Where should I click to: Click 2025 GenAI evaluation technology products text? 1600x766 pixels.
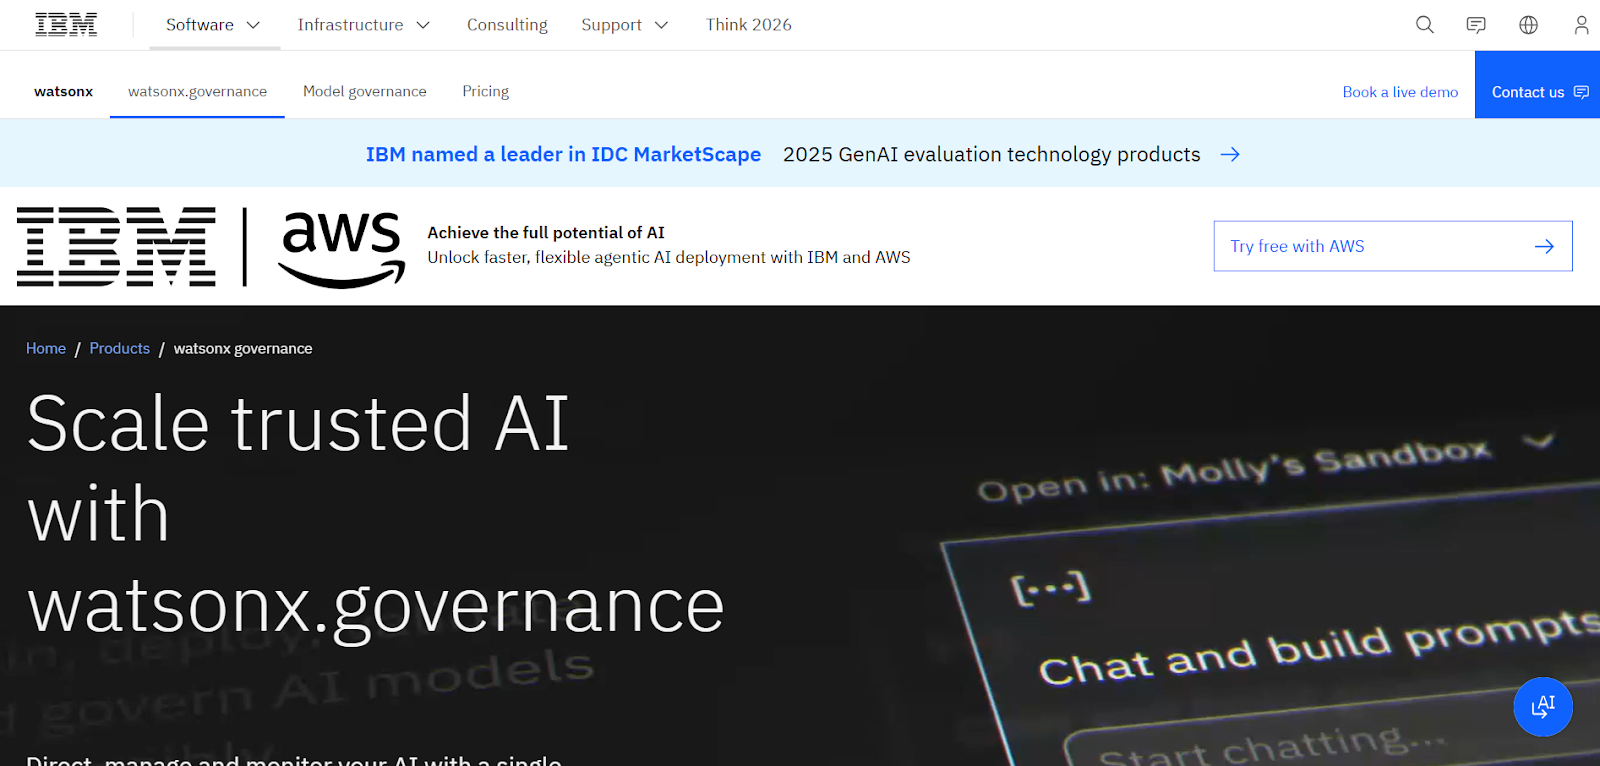click(991, 154)
